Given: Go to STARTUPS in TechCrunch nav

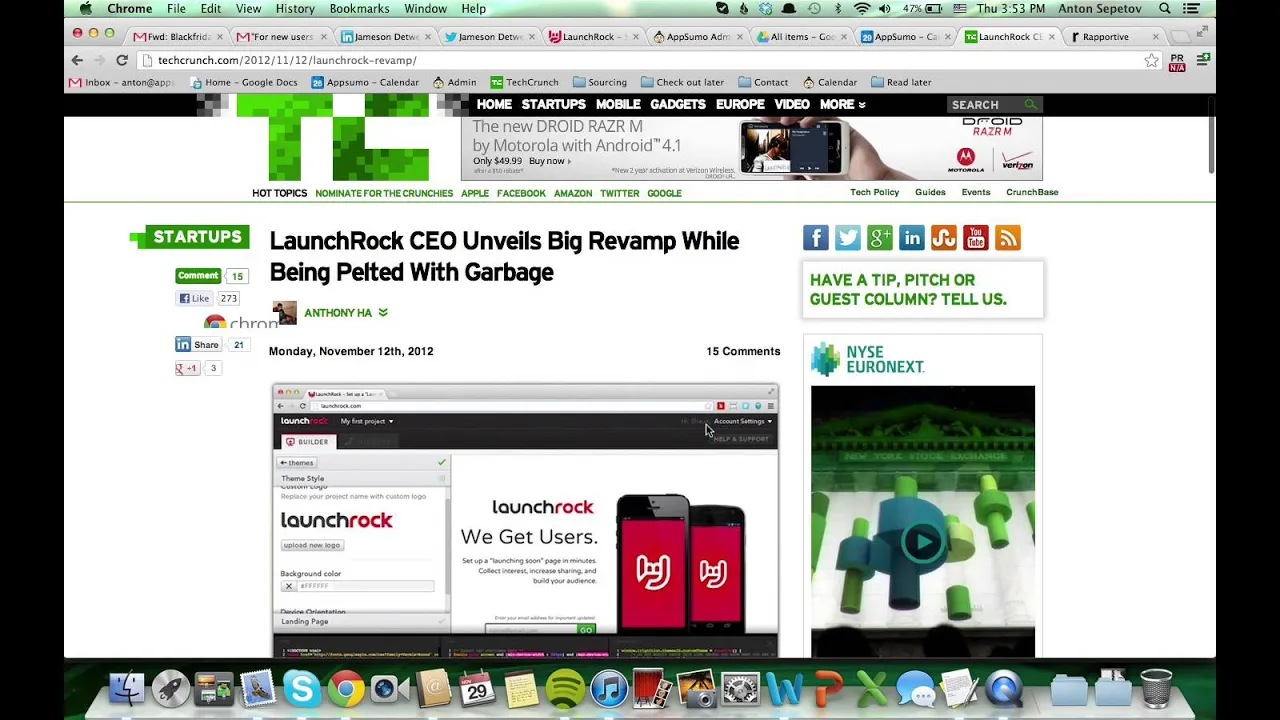Looking at the screenshot, I should tap(553, 104).
